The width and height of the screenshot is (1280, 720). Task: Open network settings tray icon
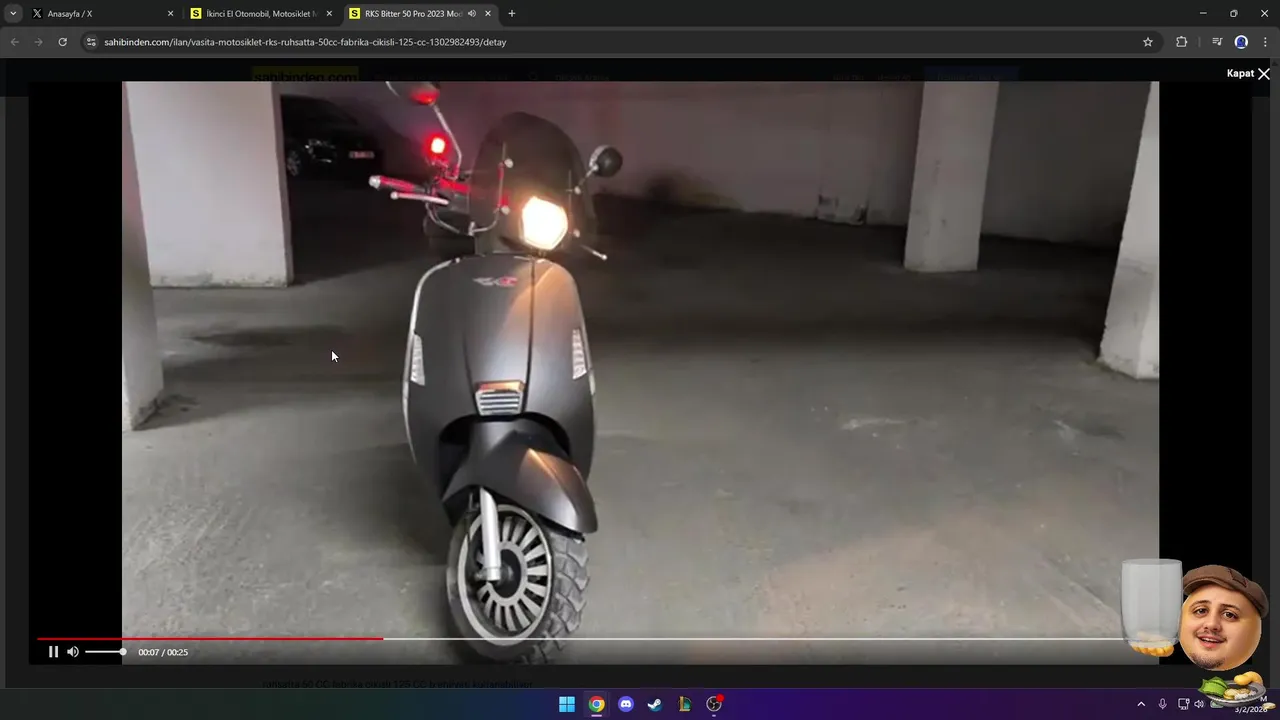[x=1183, y=704]
